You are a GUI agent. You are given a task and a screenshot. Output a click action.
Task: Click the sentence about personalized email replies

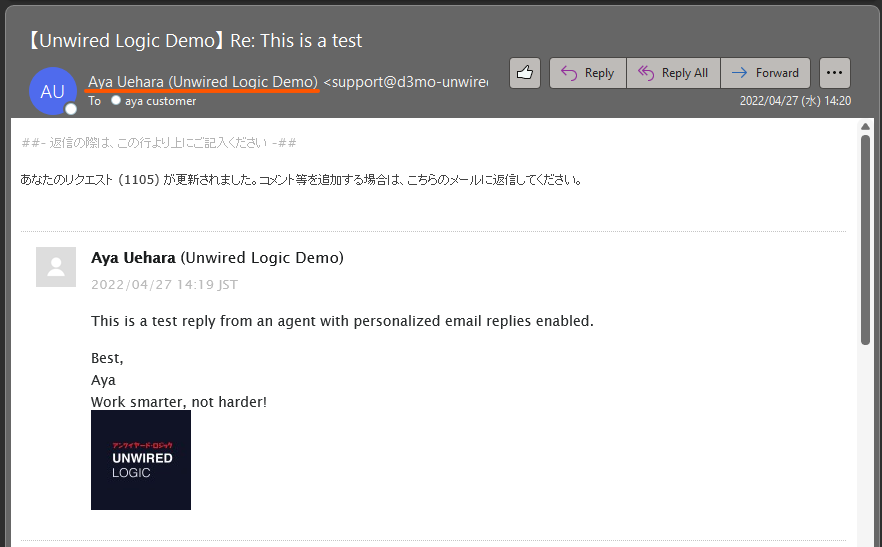click(342, 321)
